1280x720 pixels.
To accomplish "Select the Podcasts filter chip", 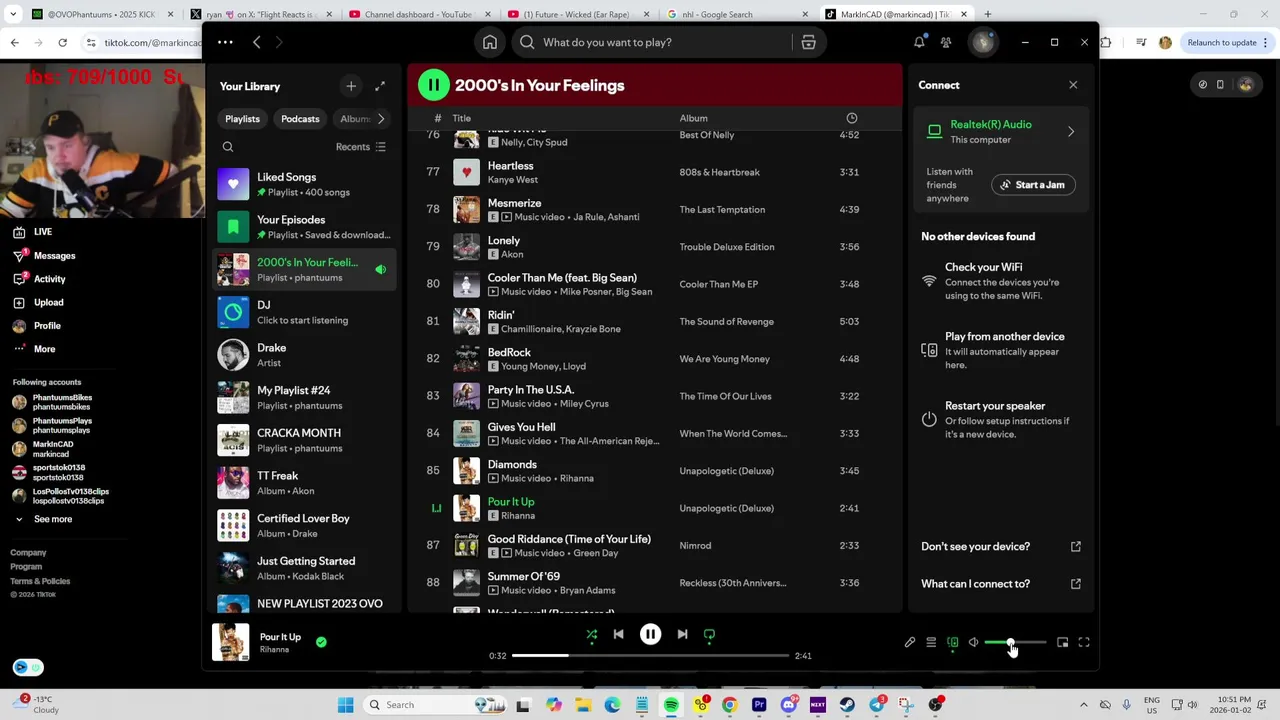I will click(300, 119).
